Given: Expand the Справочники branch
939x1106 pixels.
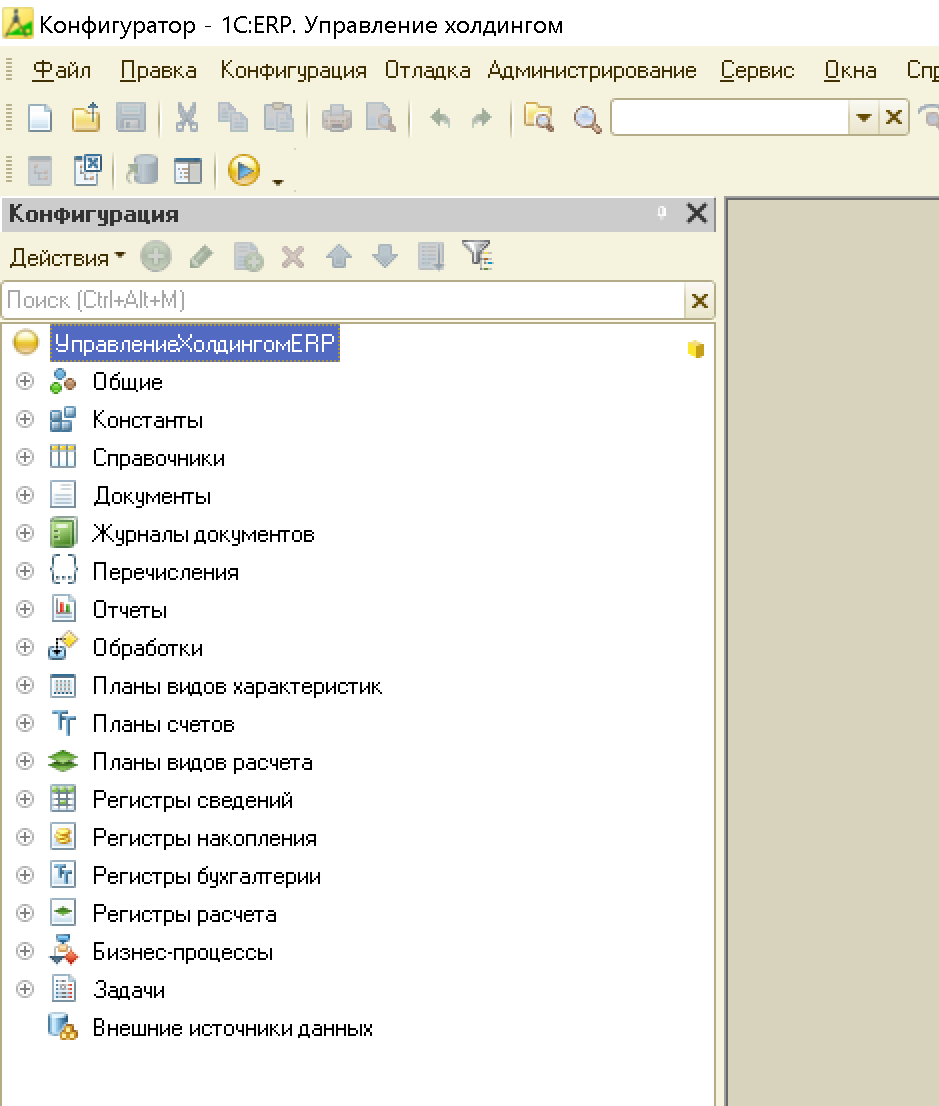Looking at the screenshot, I should click(25, 458).
